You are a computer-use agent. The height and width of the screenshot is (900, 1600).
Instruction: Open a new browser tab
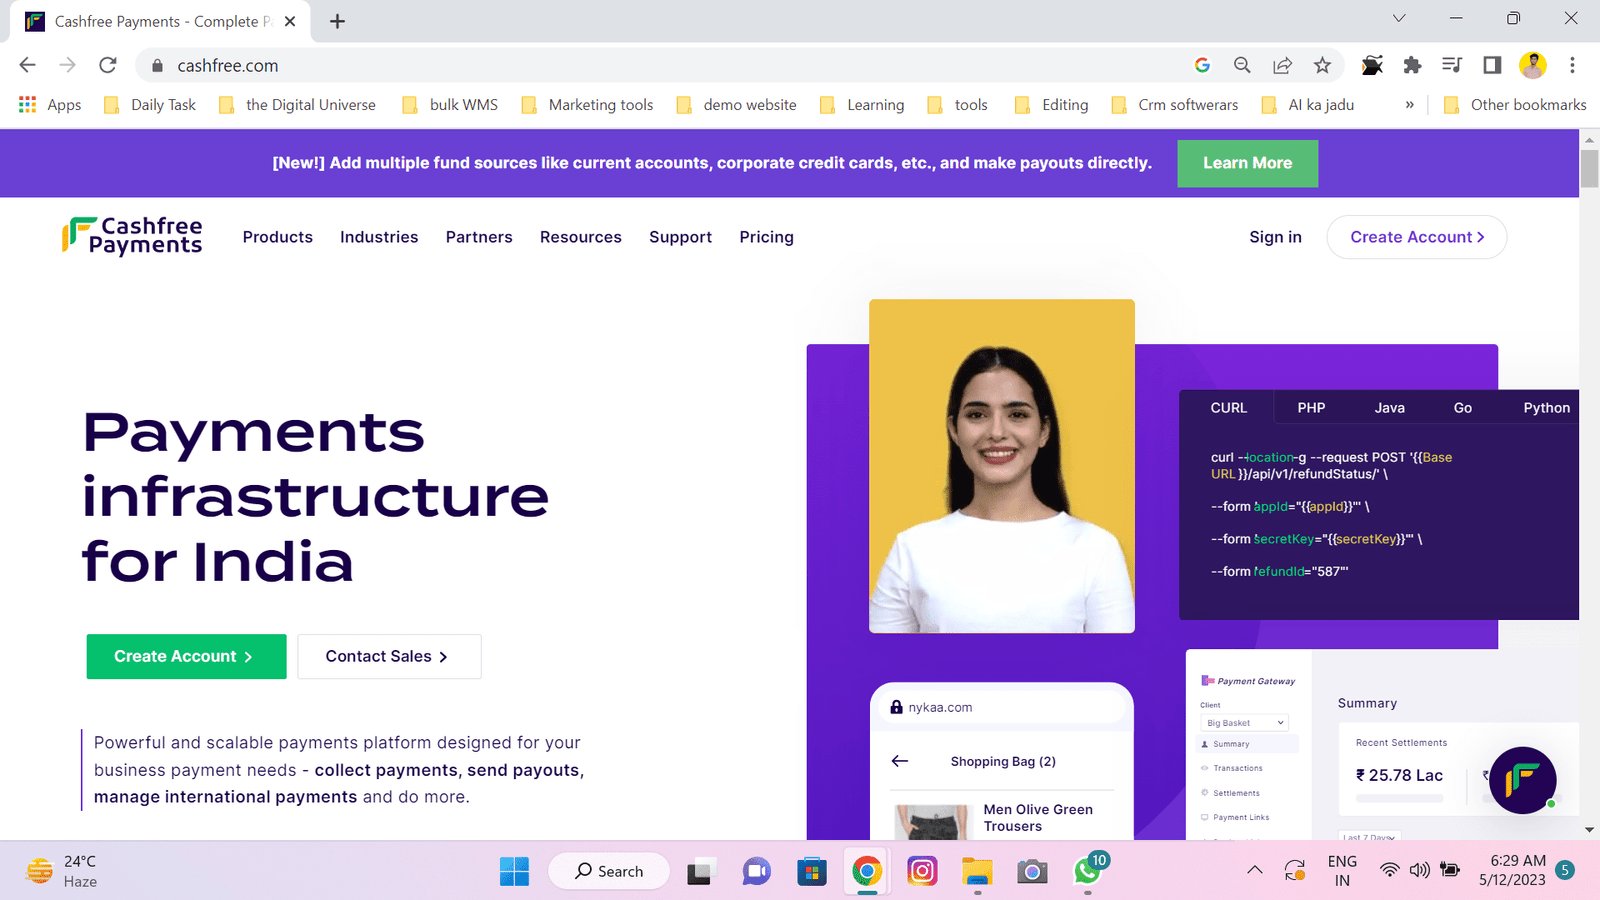pos(338,21)
